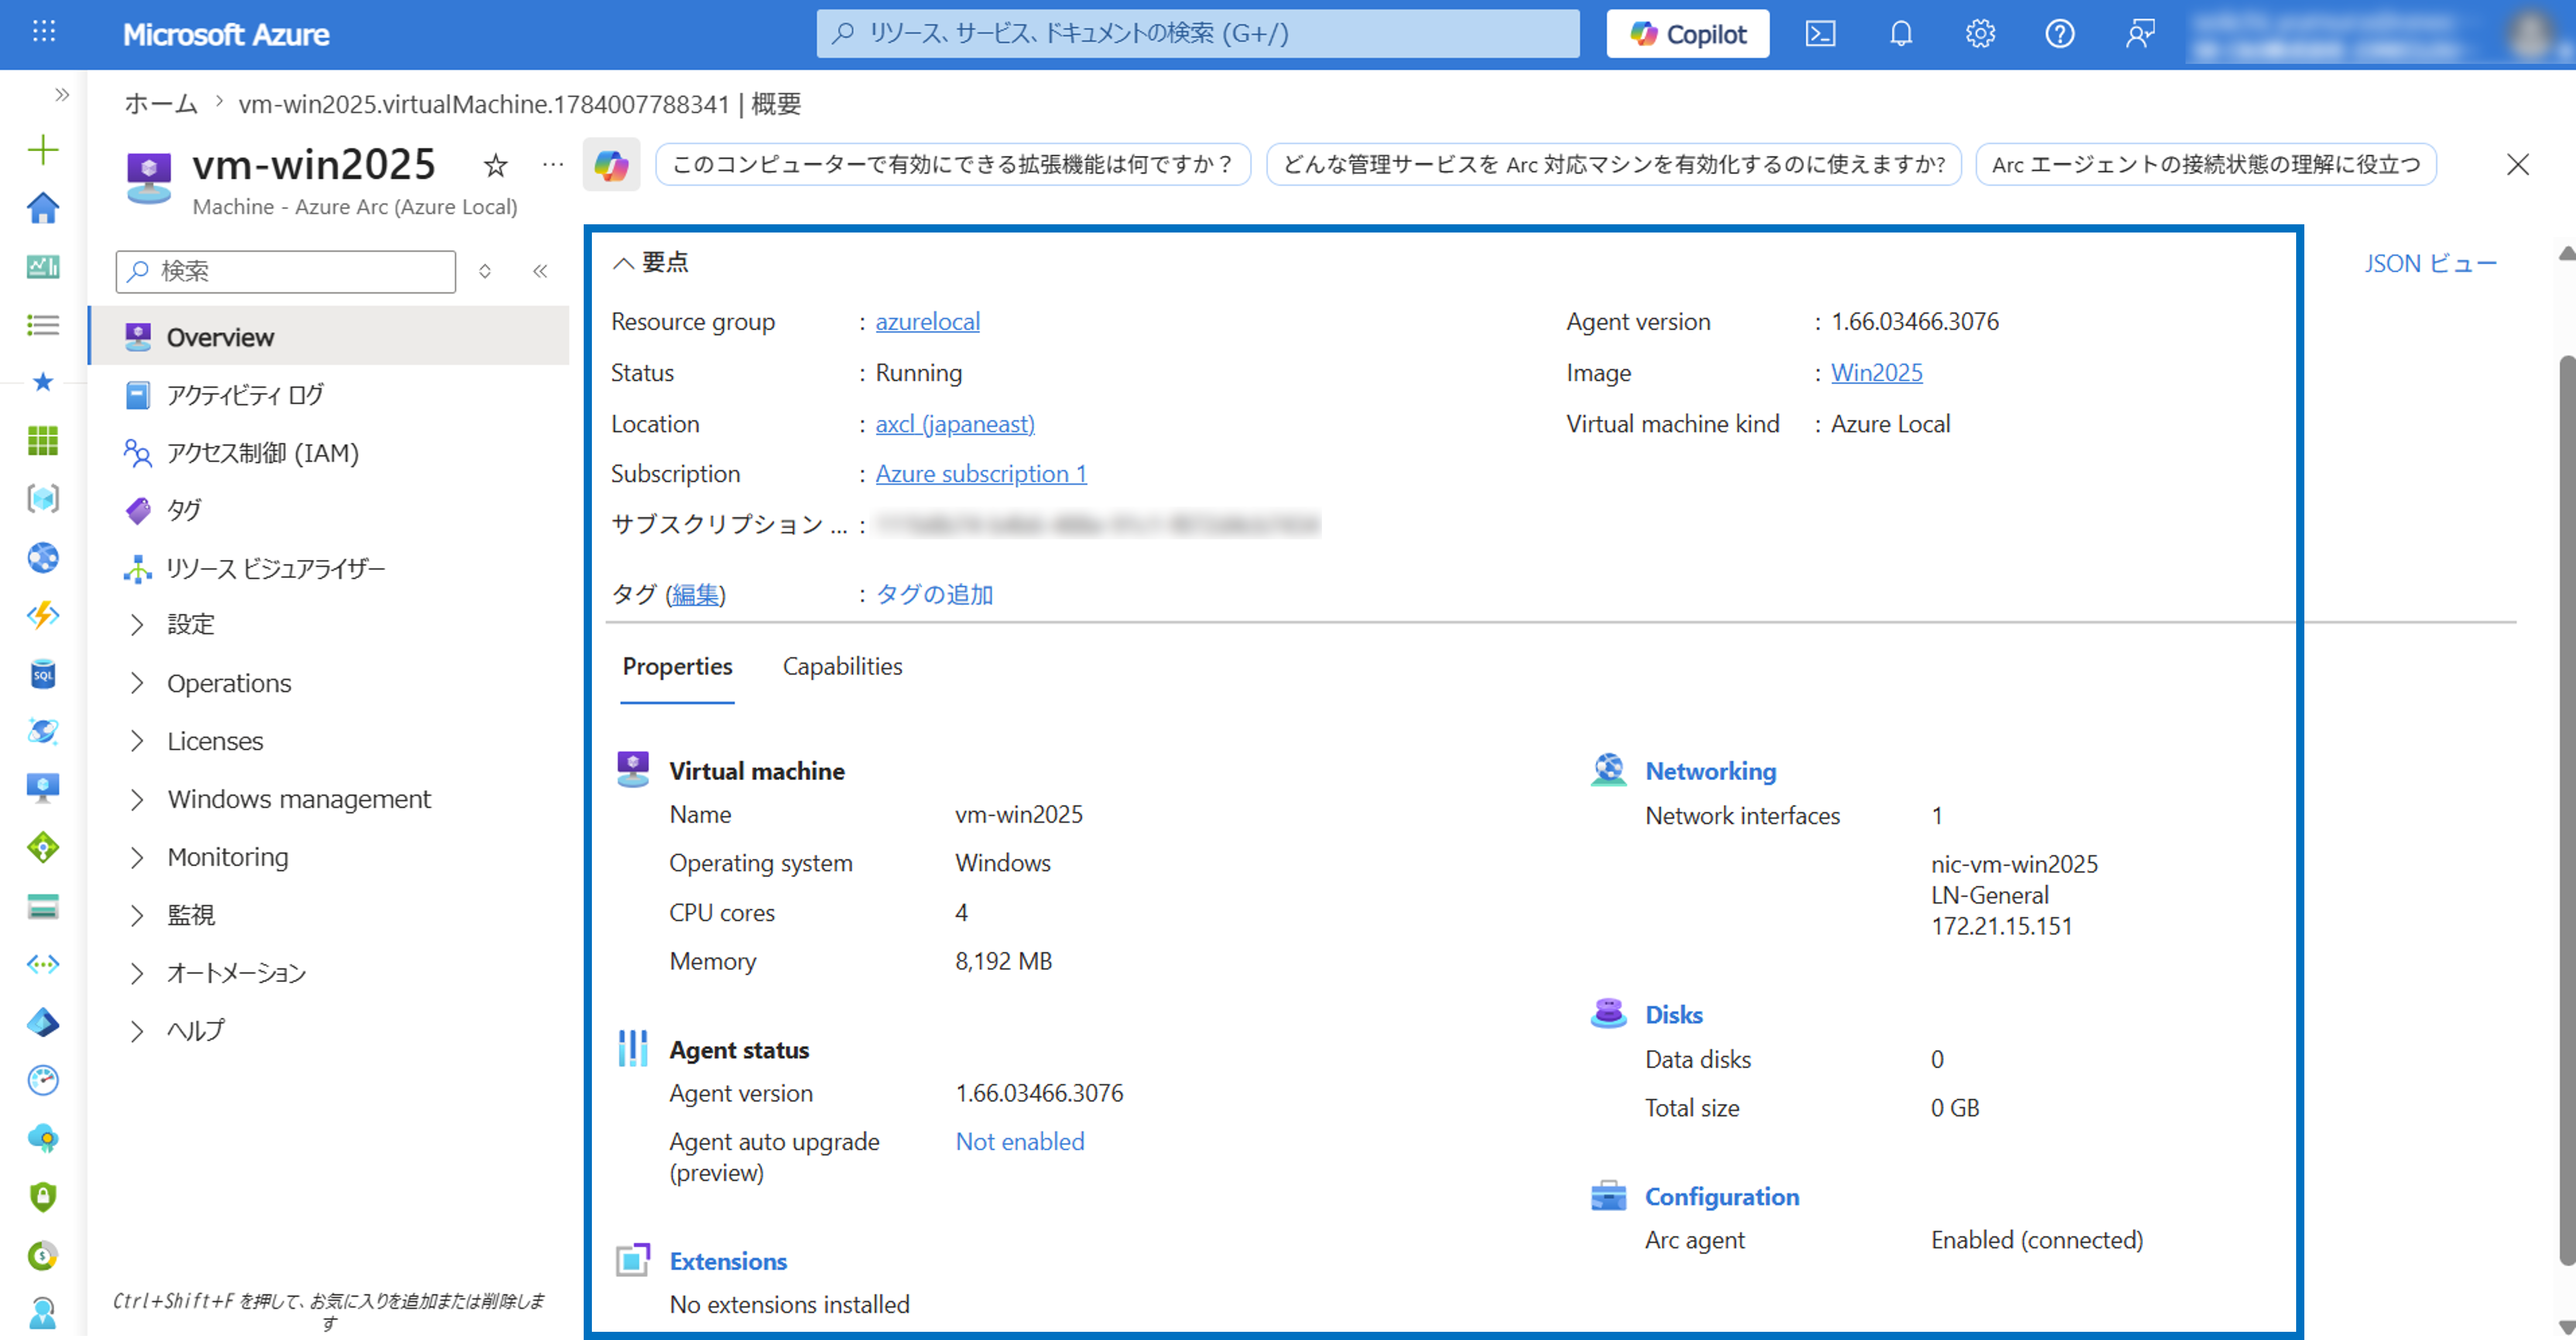Open Monitor gauge sidebar icon
The image size is (2576, 1340).
43,1080
